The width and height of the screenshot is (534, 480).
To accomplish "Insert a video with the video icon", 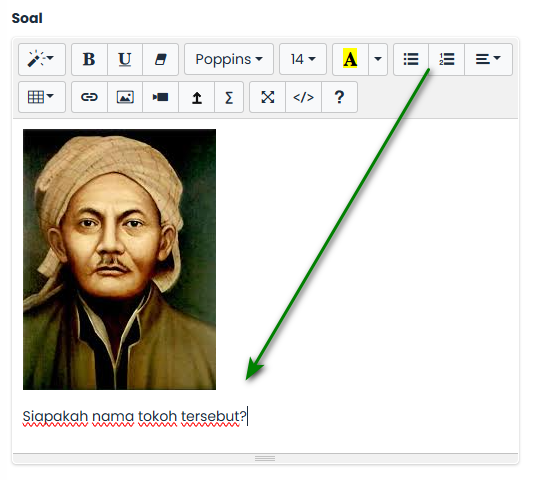I will point(160,97).
